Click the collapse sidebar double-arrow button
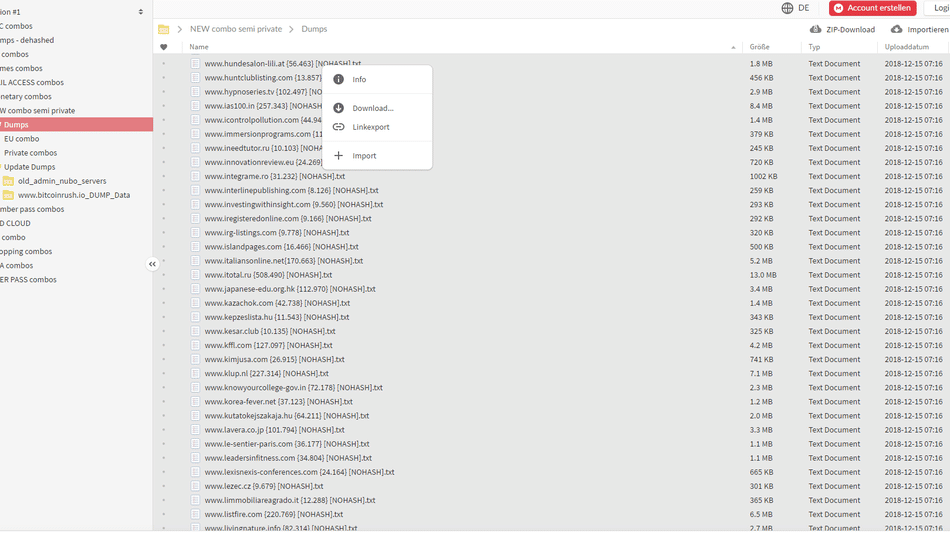This screenshot has height=534, width=950. 152,264
